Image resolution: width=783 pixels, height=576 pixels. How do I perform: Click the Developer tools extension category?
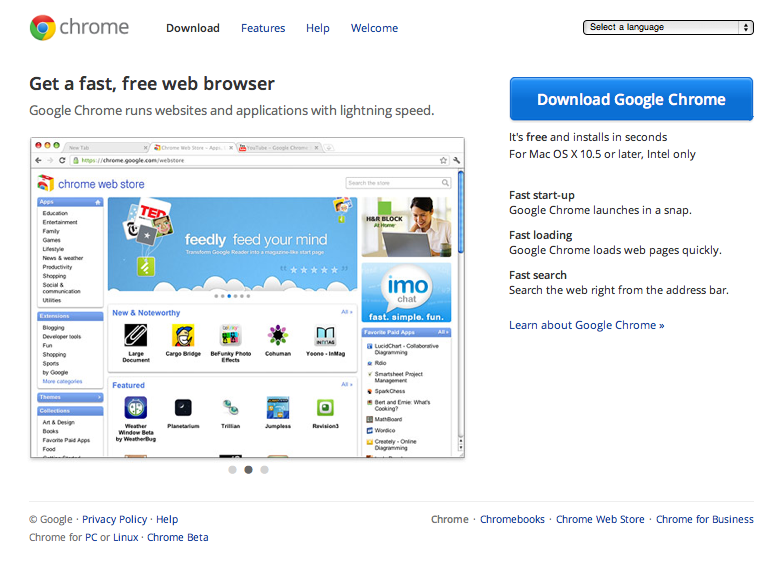61,337
